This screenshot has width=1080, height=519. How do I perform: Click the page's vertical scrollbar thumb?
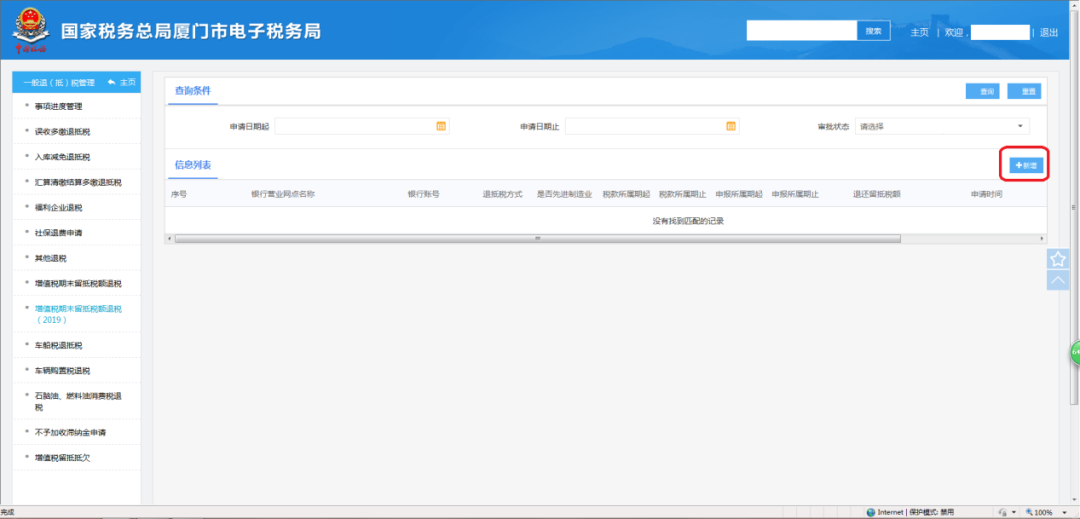1075,206
